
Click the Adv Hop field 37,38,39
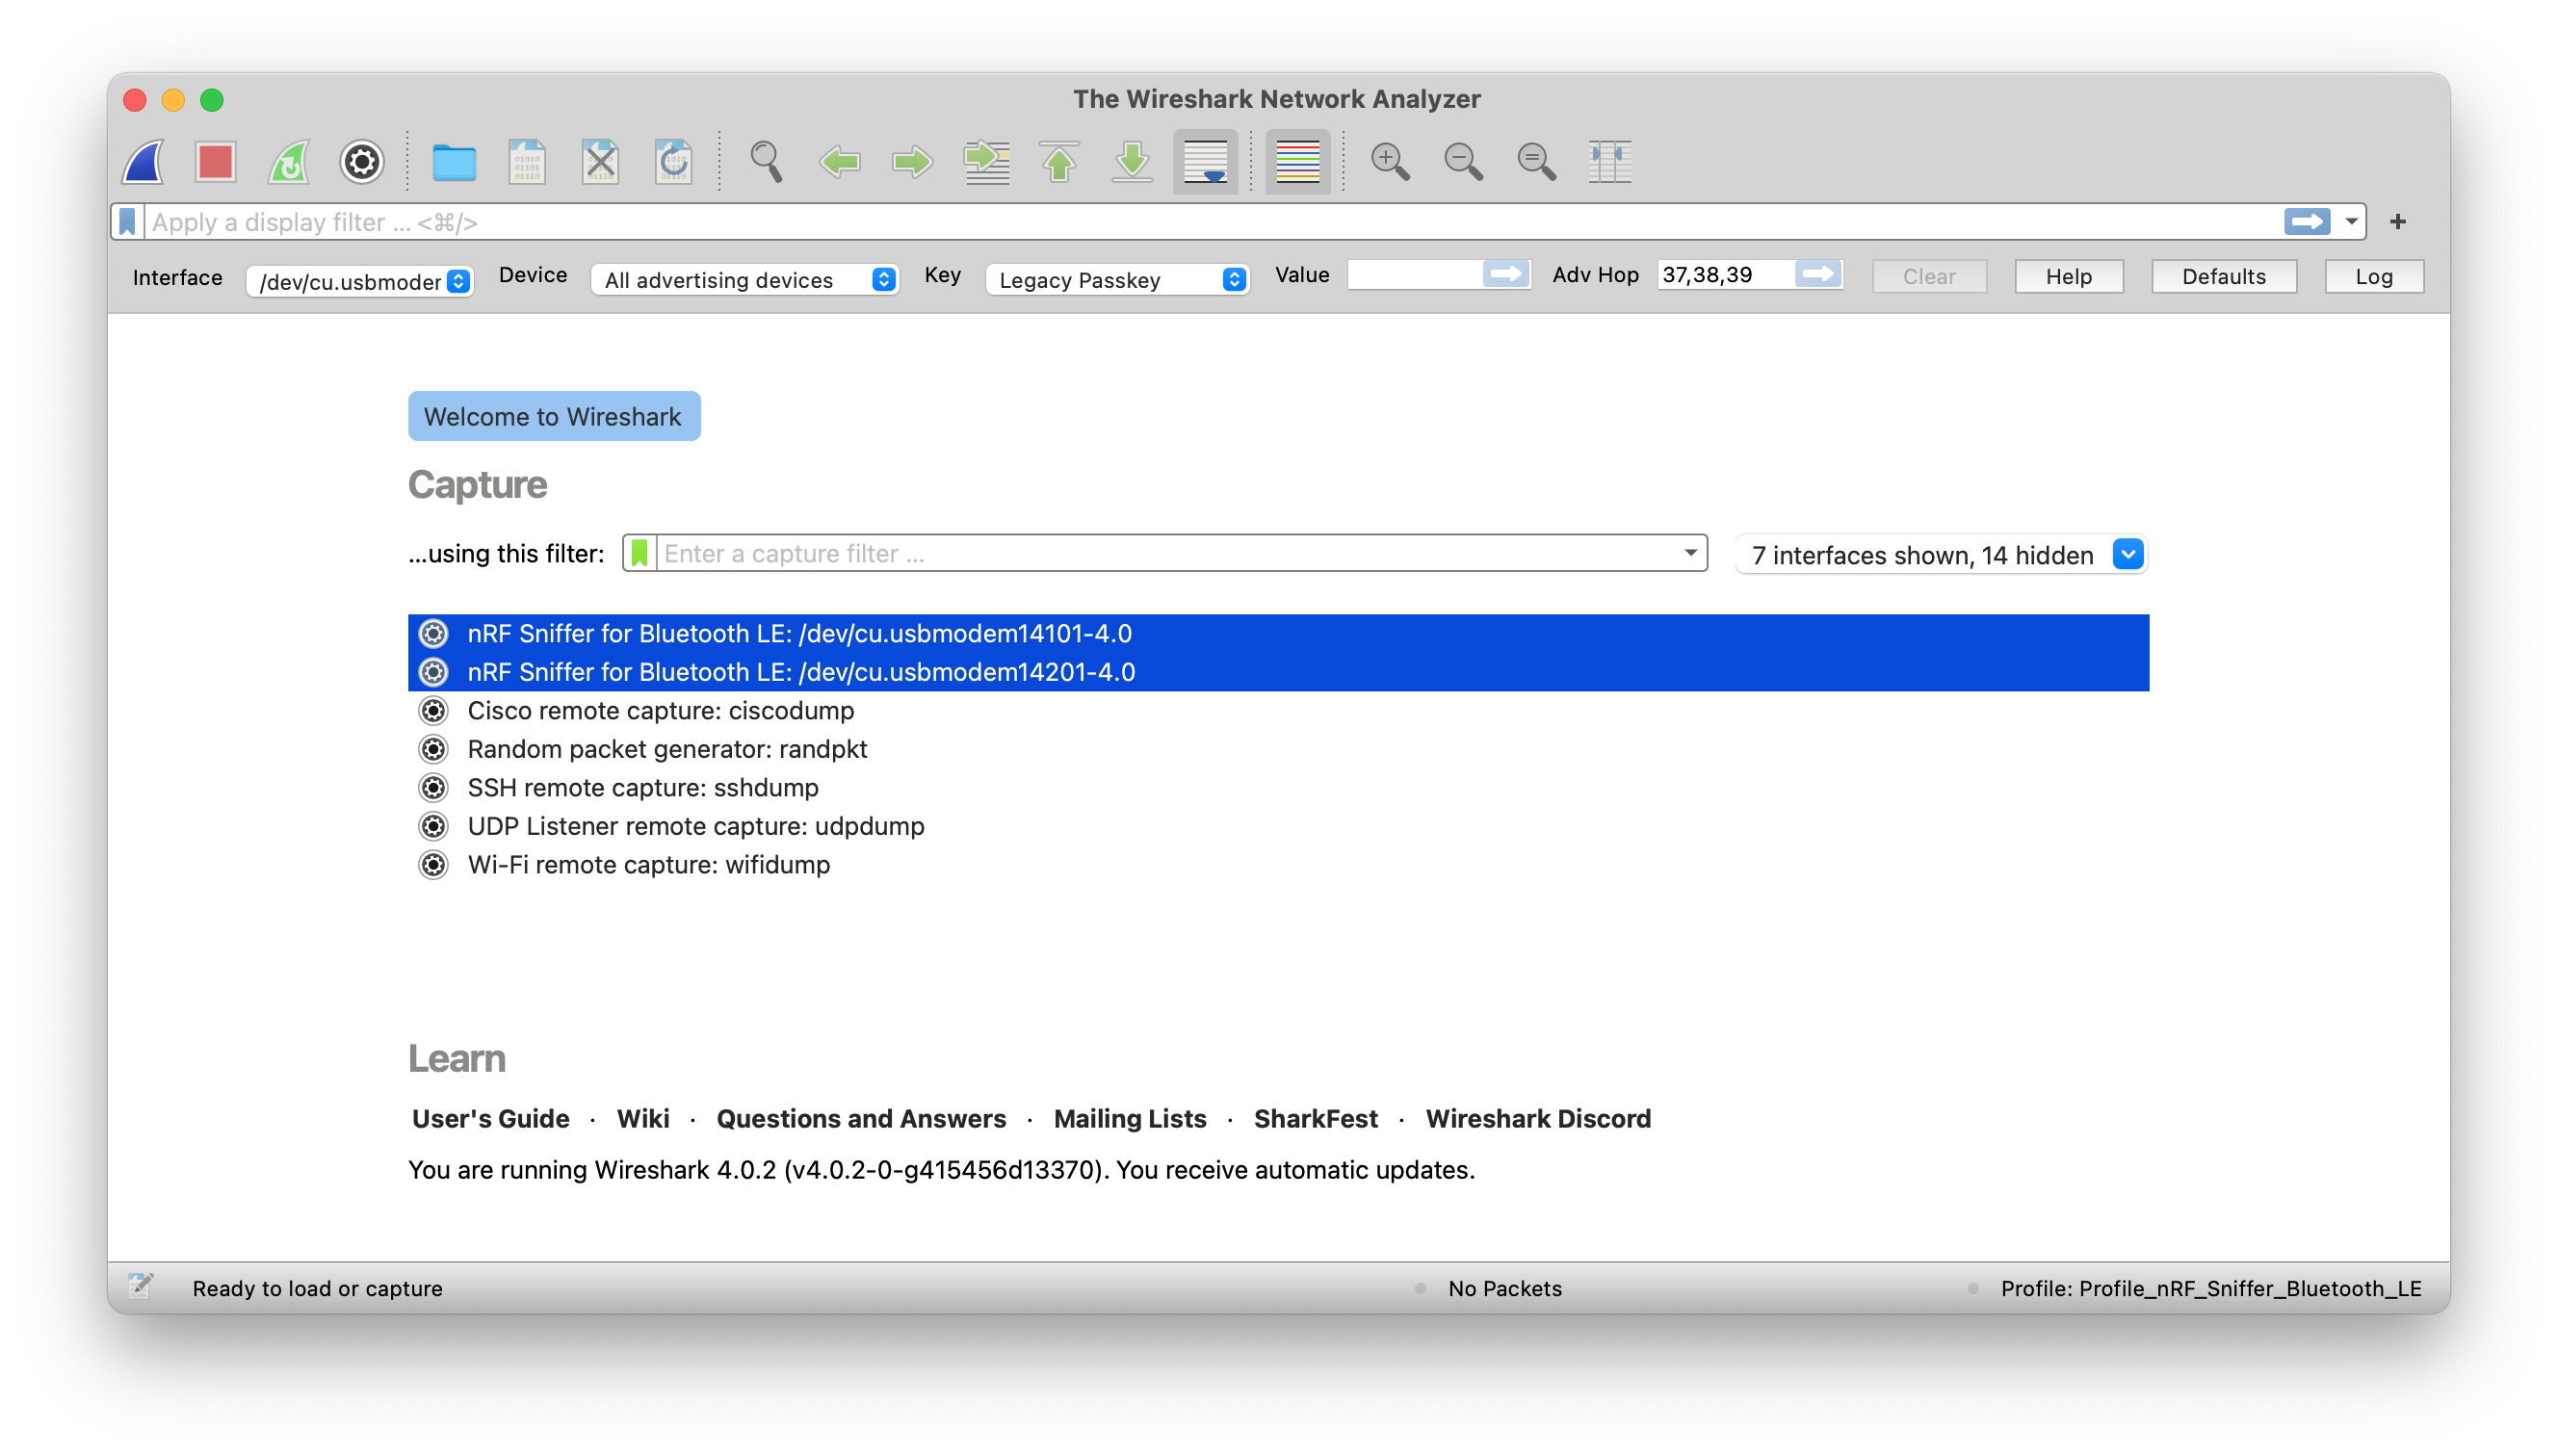point(1725,275)
